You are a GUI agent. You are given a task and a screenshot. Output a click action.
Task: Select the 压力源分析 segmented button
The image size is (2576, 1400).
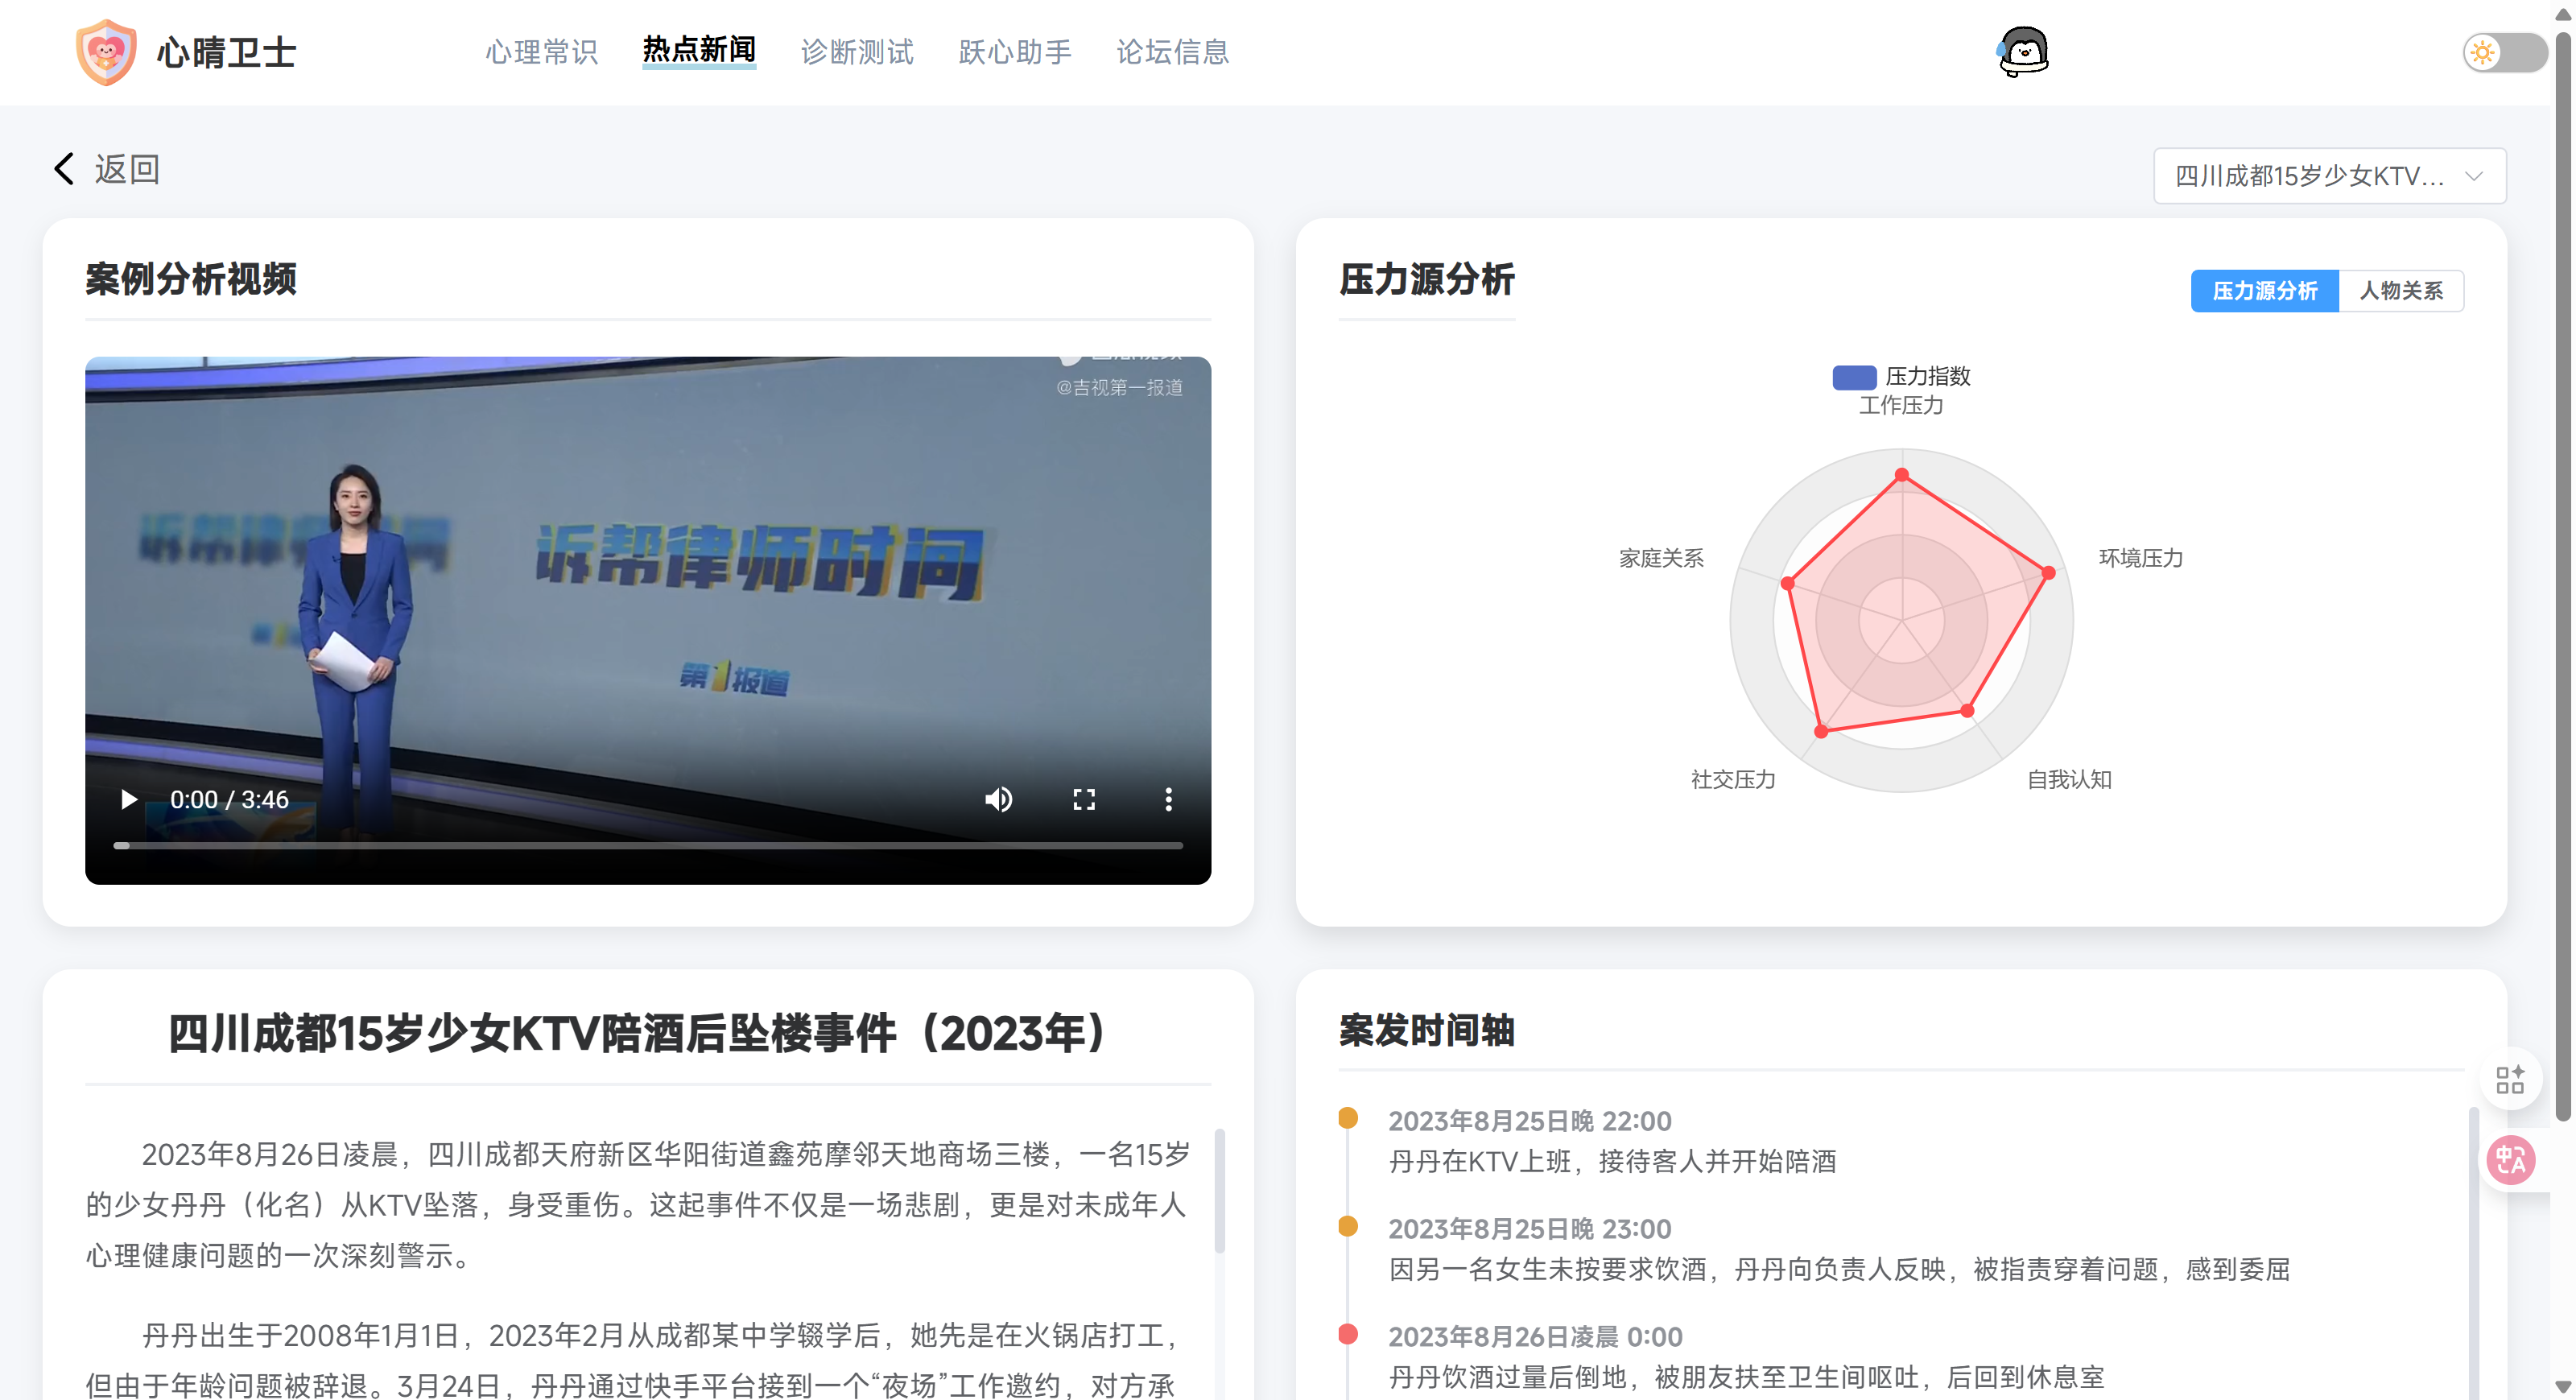2264,291
